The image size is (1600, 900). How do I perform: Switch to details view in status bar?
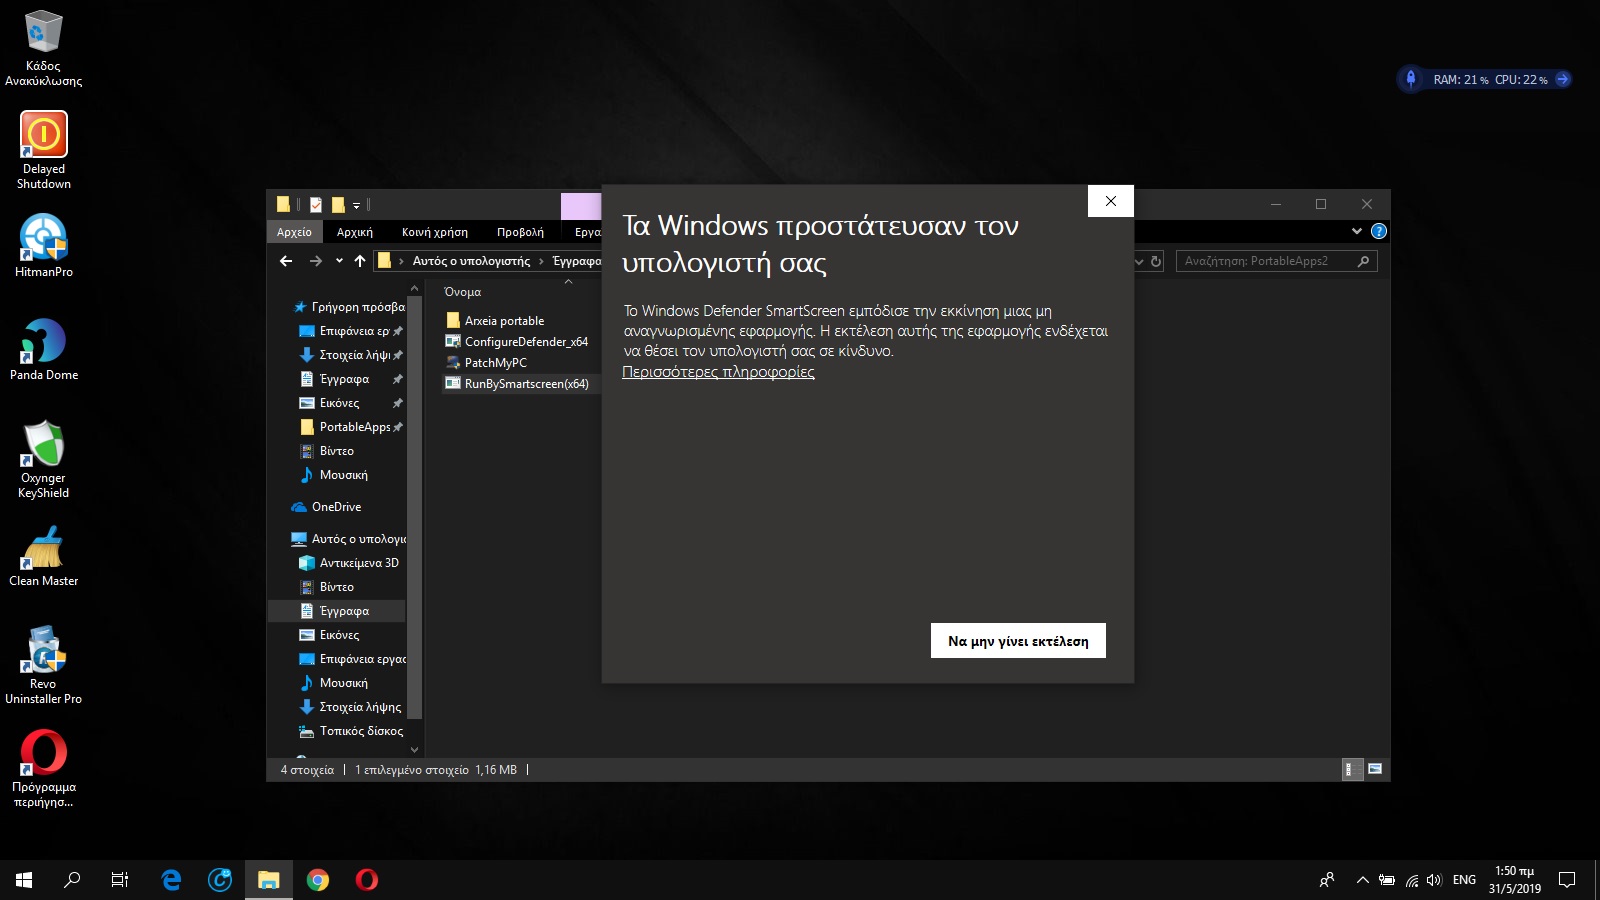[1352, 769]
